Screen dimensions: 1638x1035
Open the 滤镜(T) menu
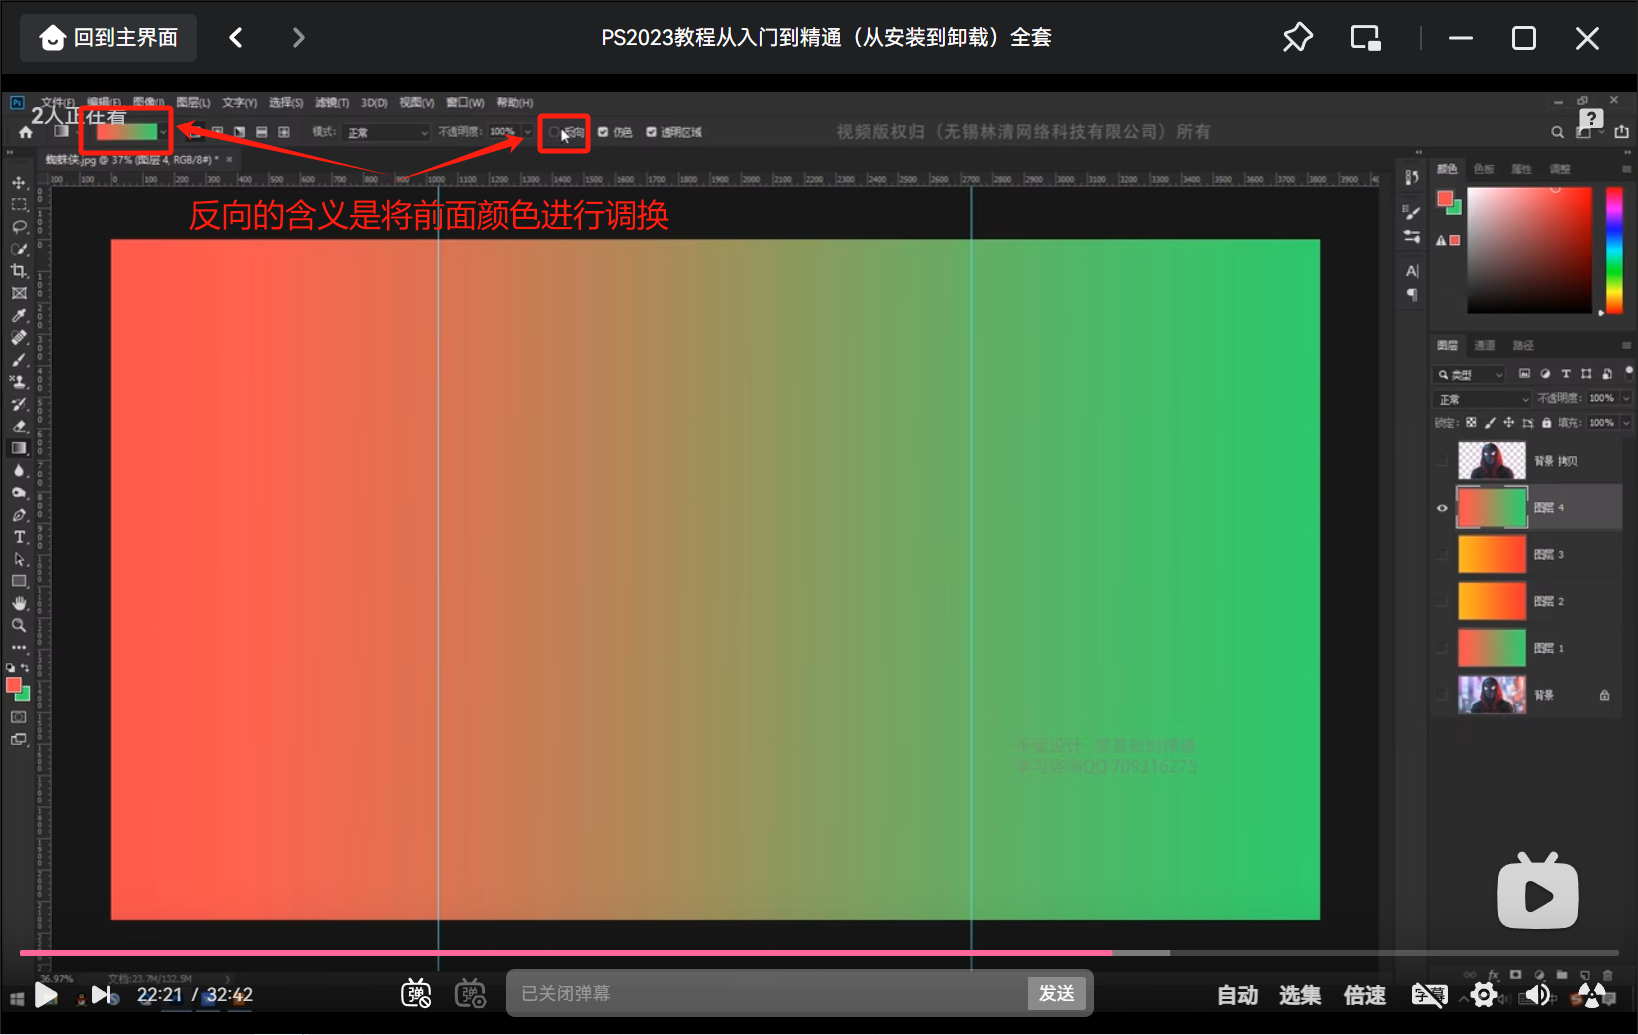coord(332,103)
